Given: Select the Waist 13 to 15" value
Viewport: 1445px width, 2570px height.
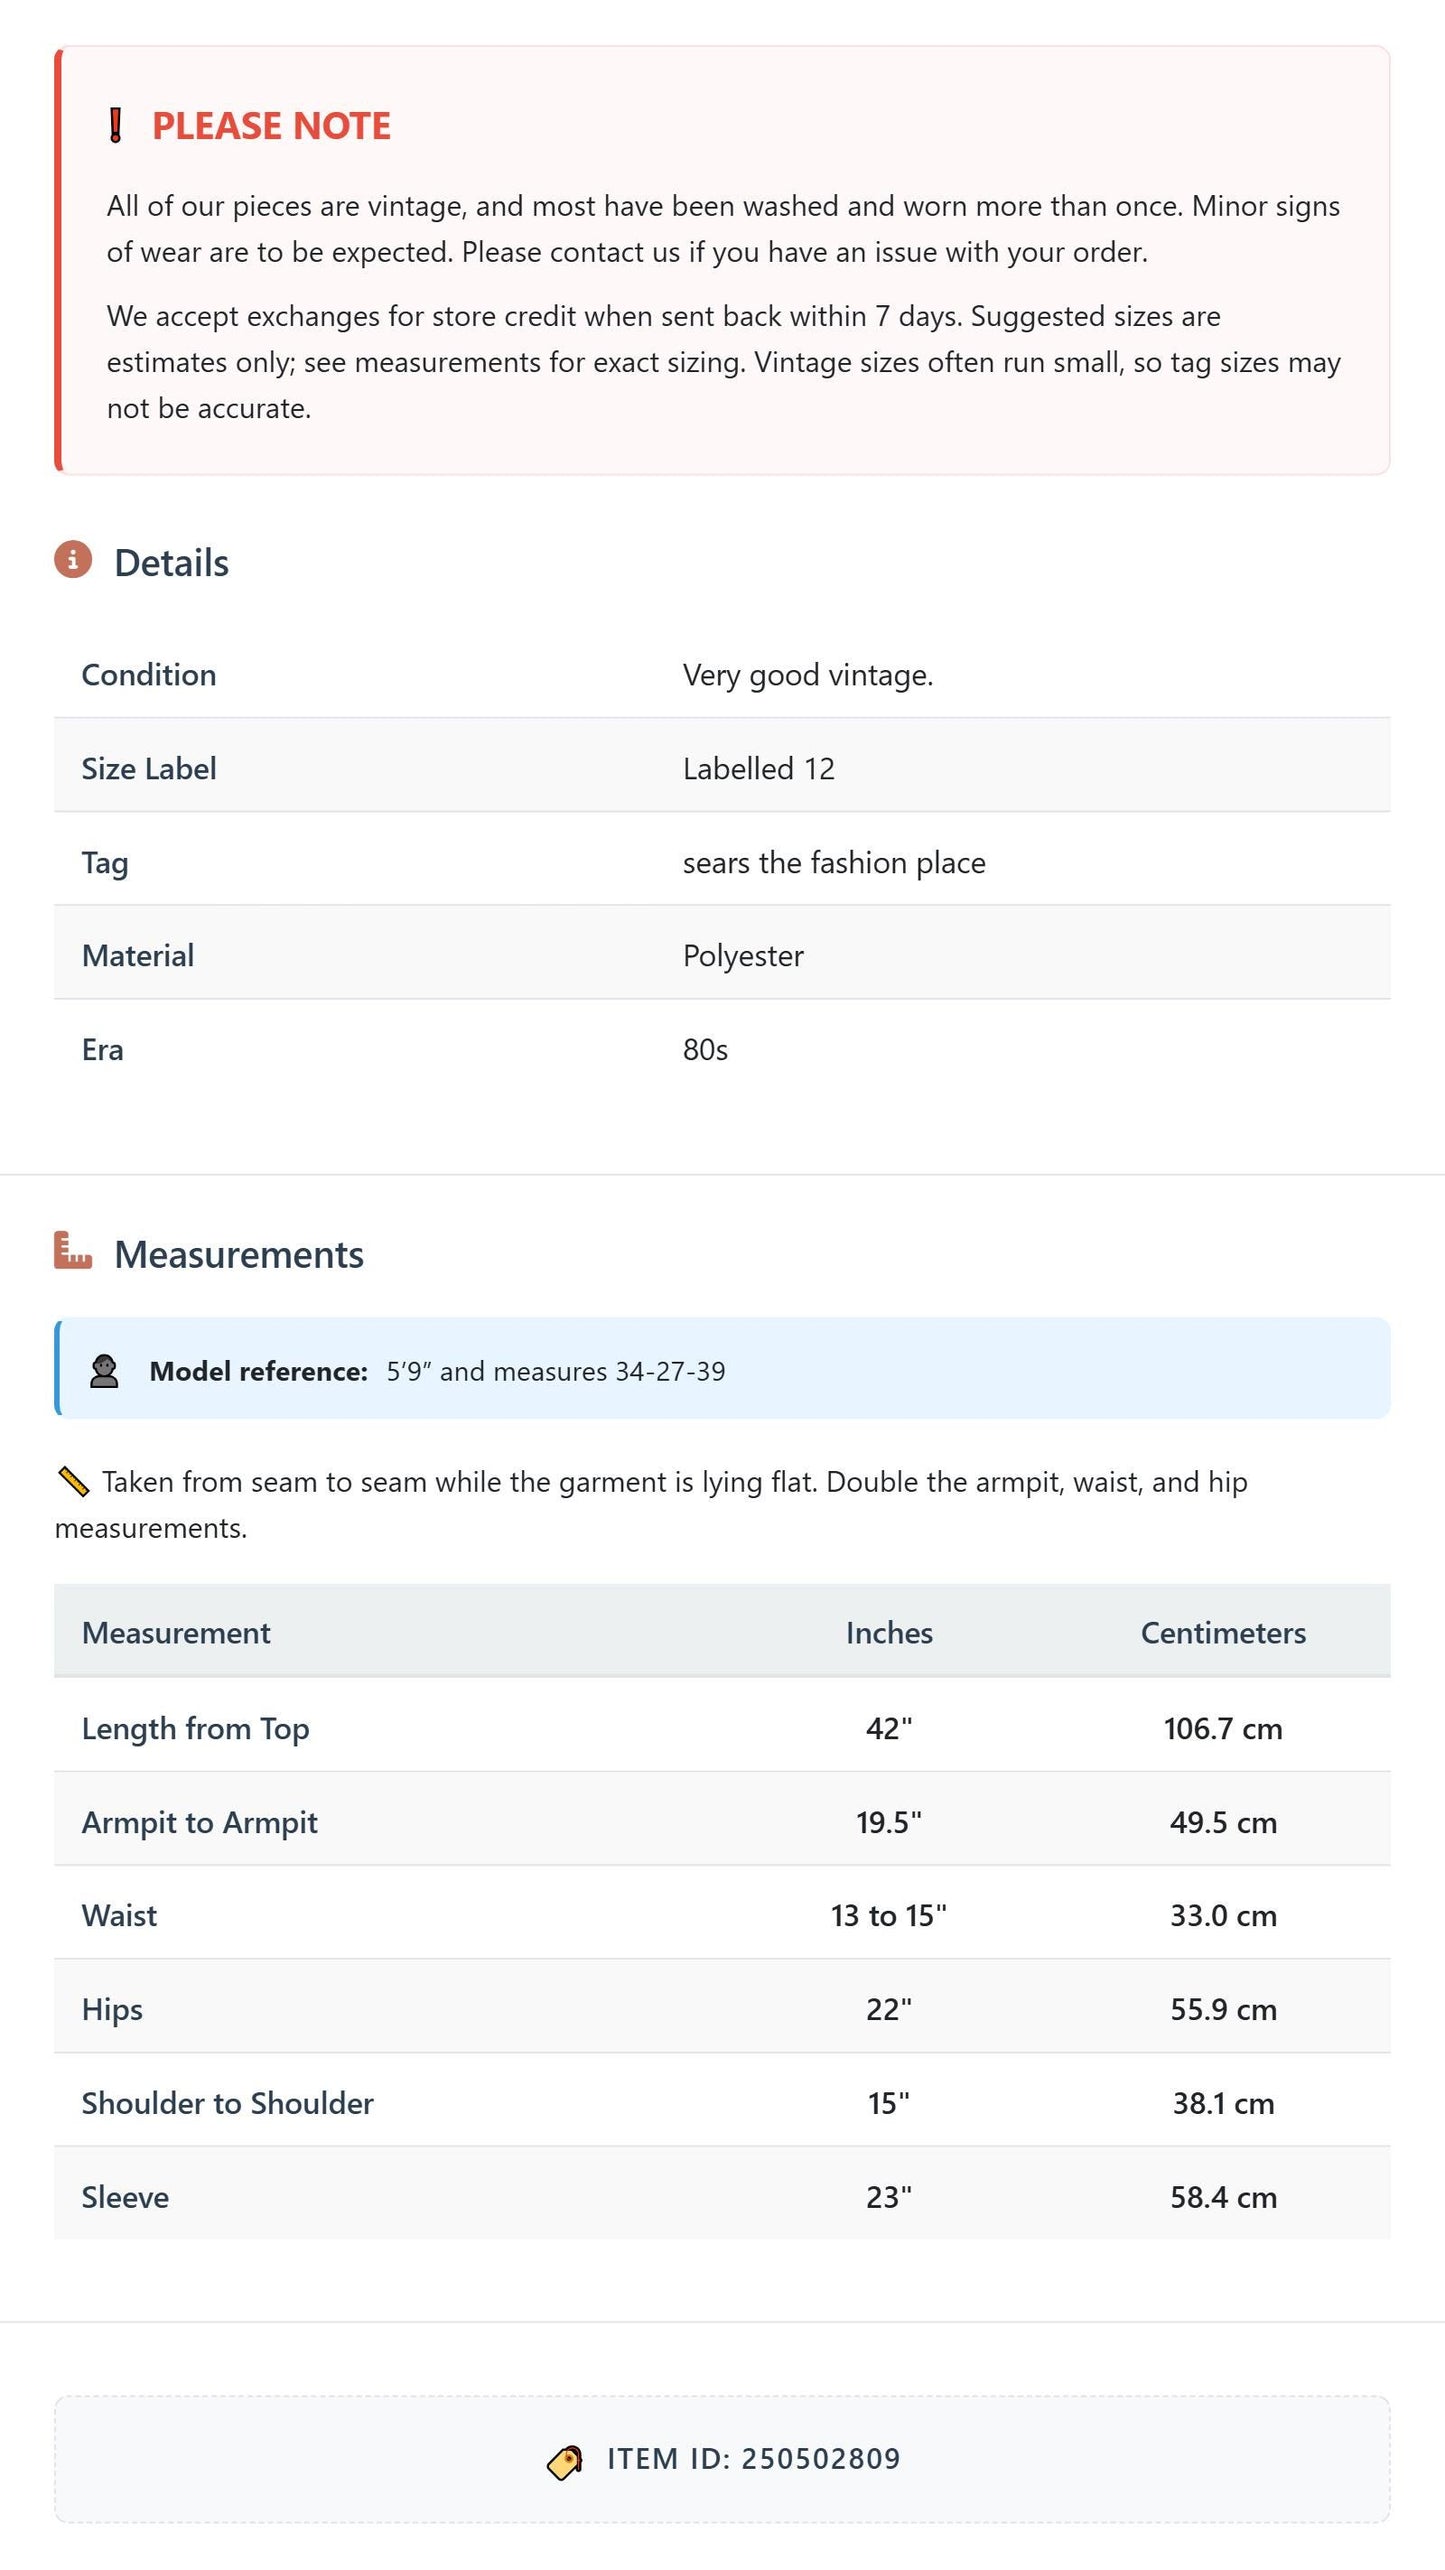Looking at the screenshot, I should click(889, 1915).
